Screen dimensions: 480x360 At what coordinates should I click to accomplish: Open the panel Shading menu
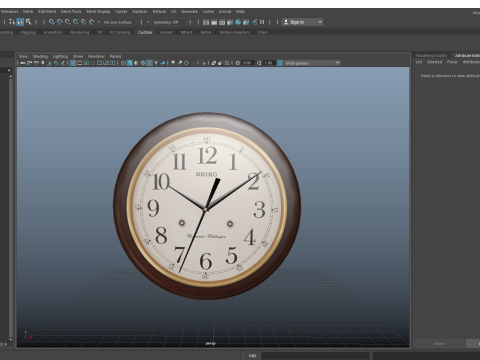pyautogui.click(x=40, y=56)
